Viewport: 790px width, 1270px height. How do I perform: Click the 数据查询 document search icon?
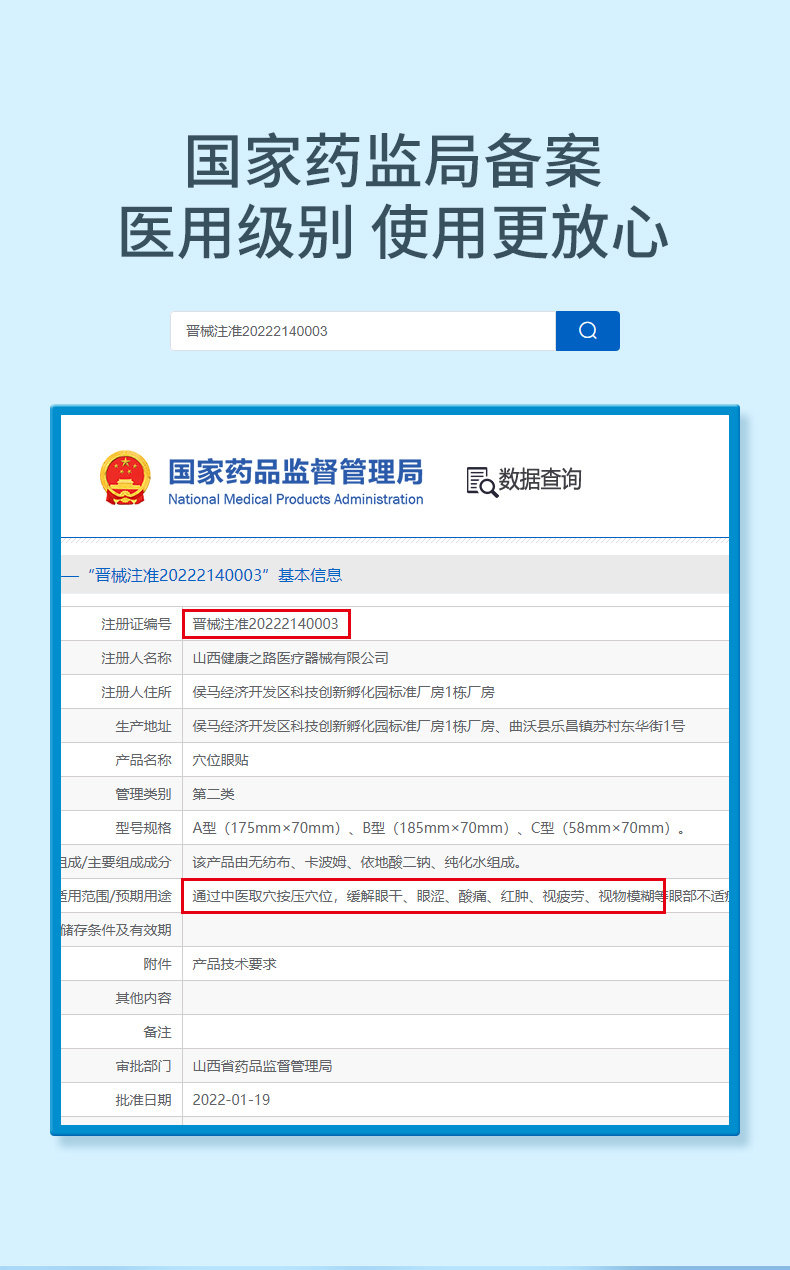481,481
